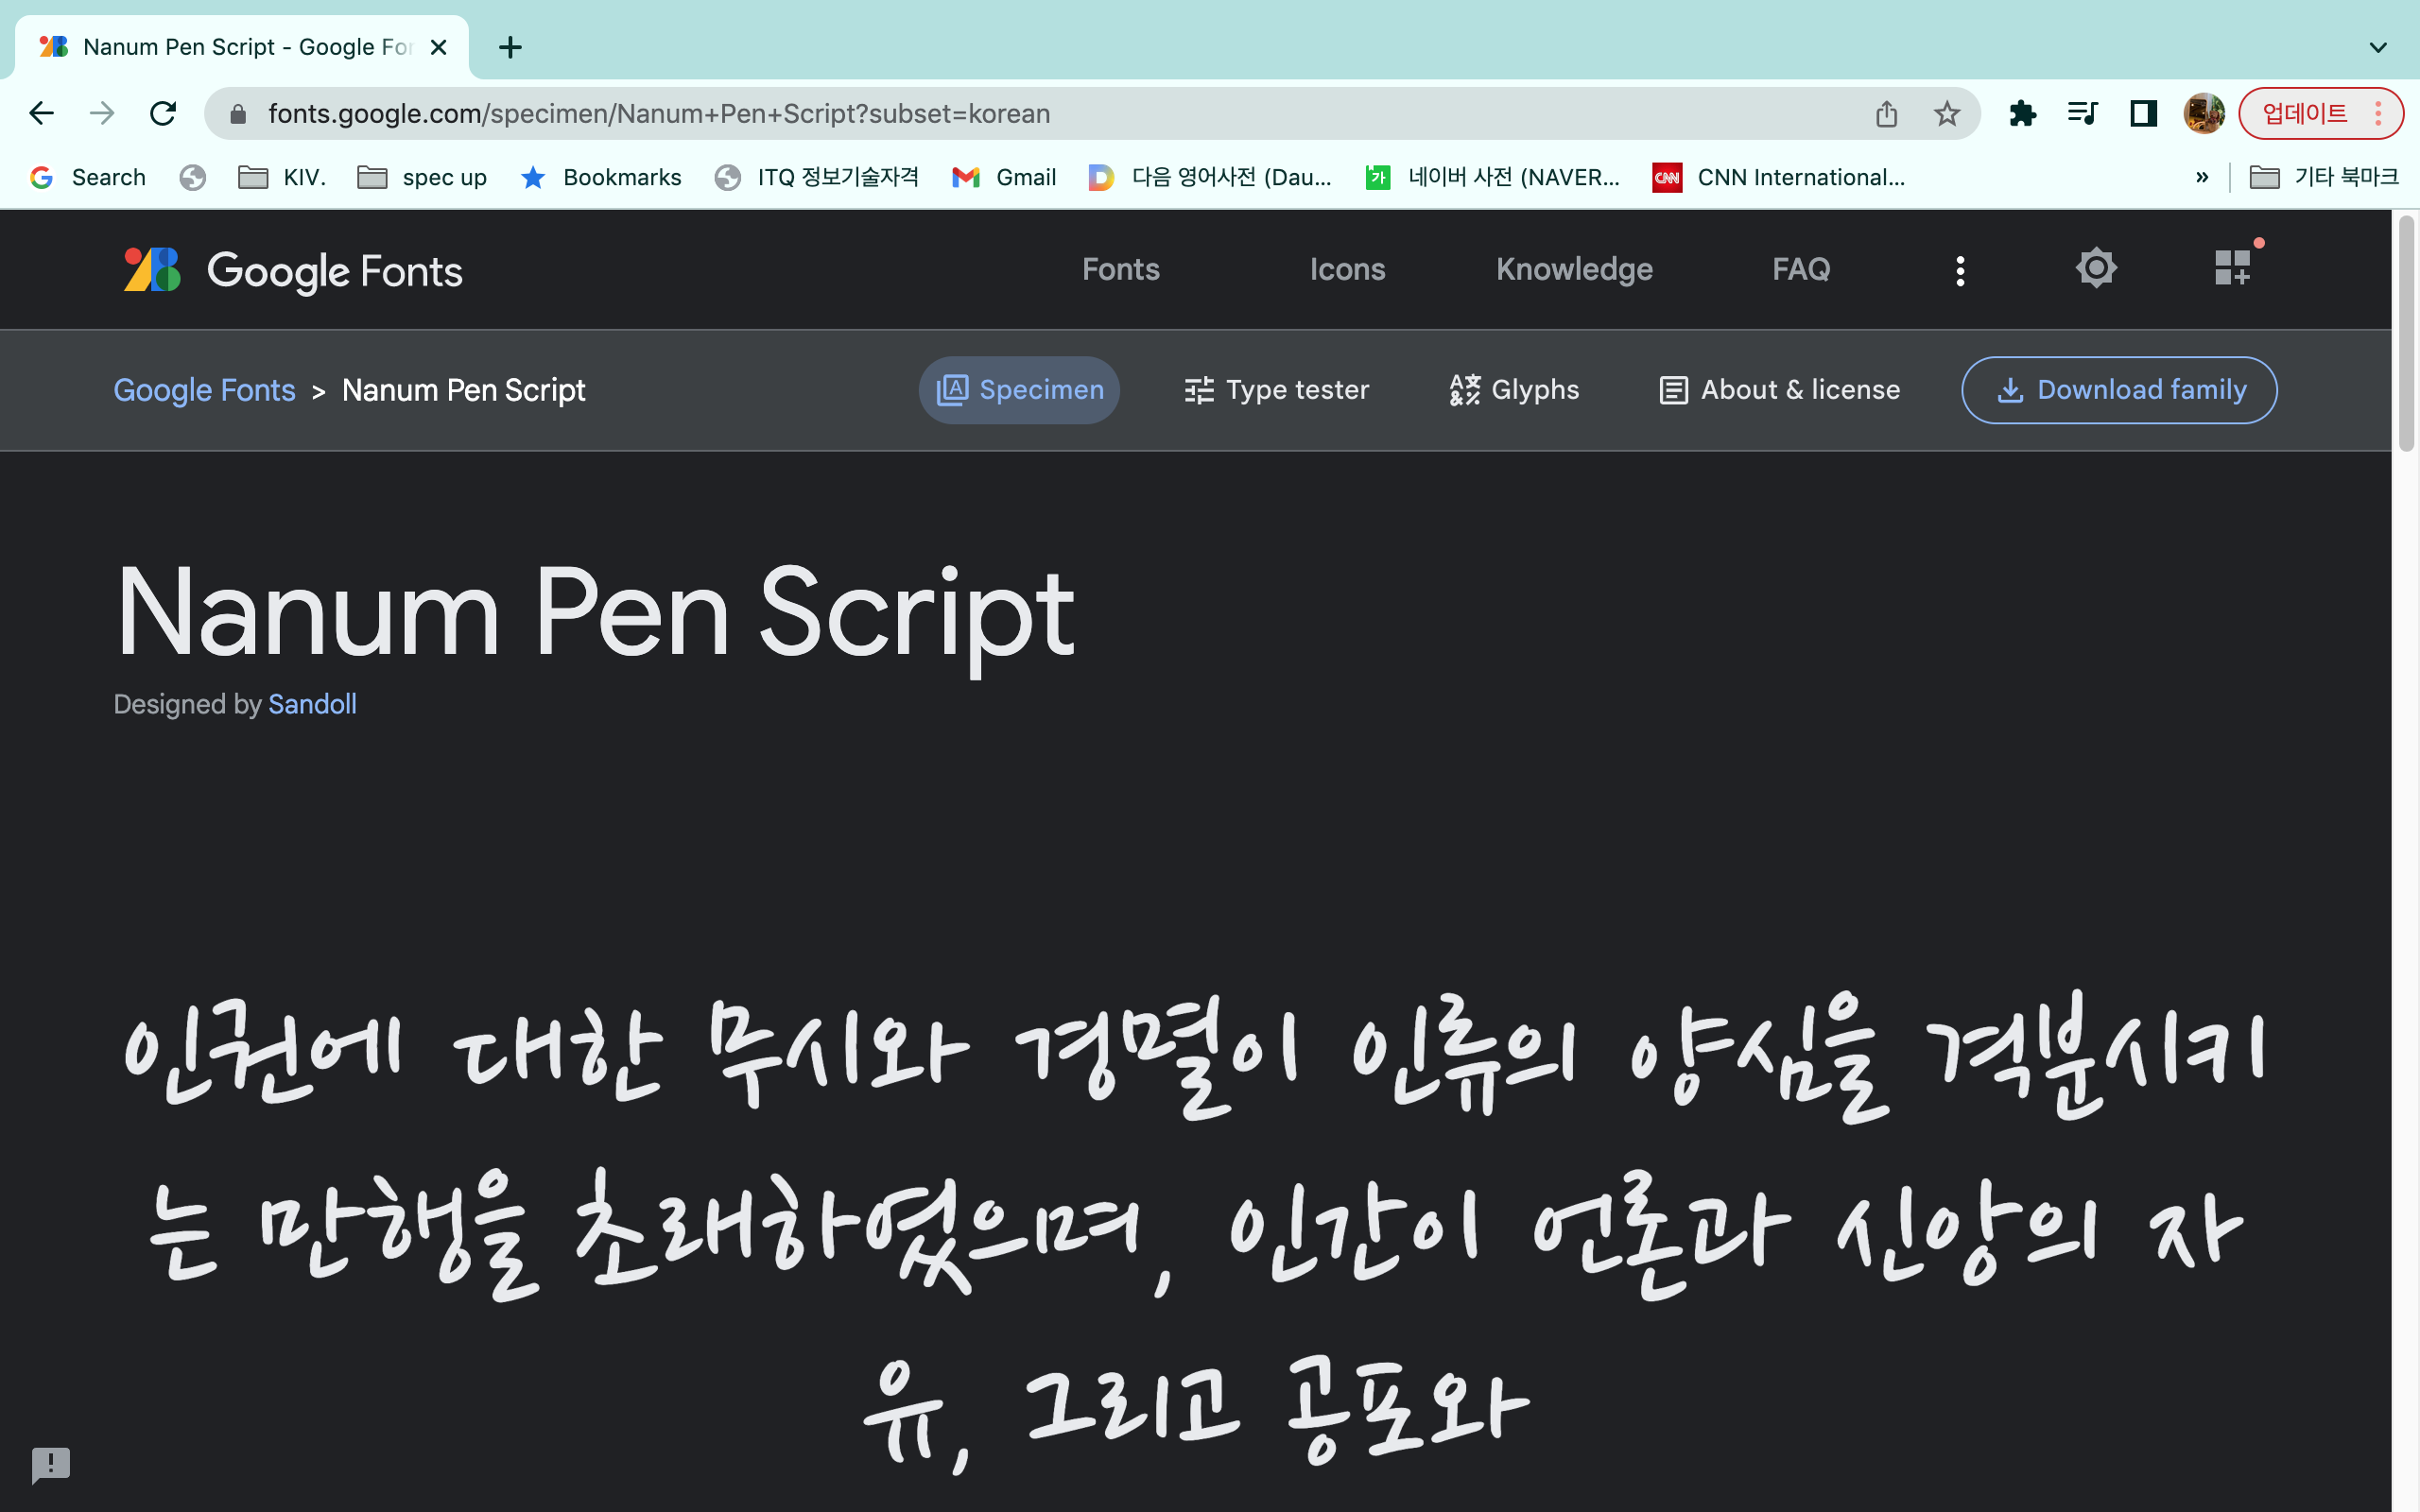Open the Bookmarks star bookmark

(601, 177)
